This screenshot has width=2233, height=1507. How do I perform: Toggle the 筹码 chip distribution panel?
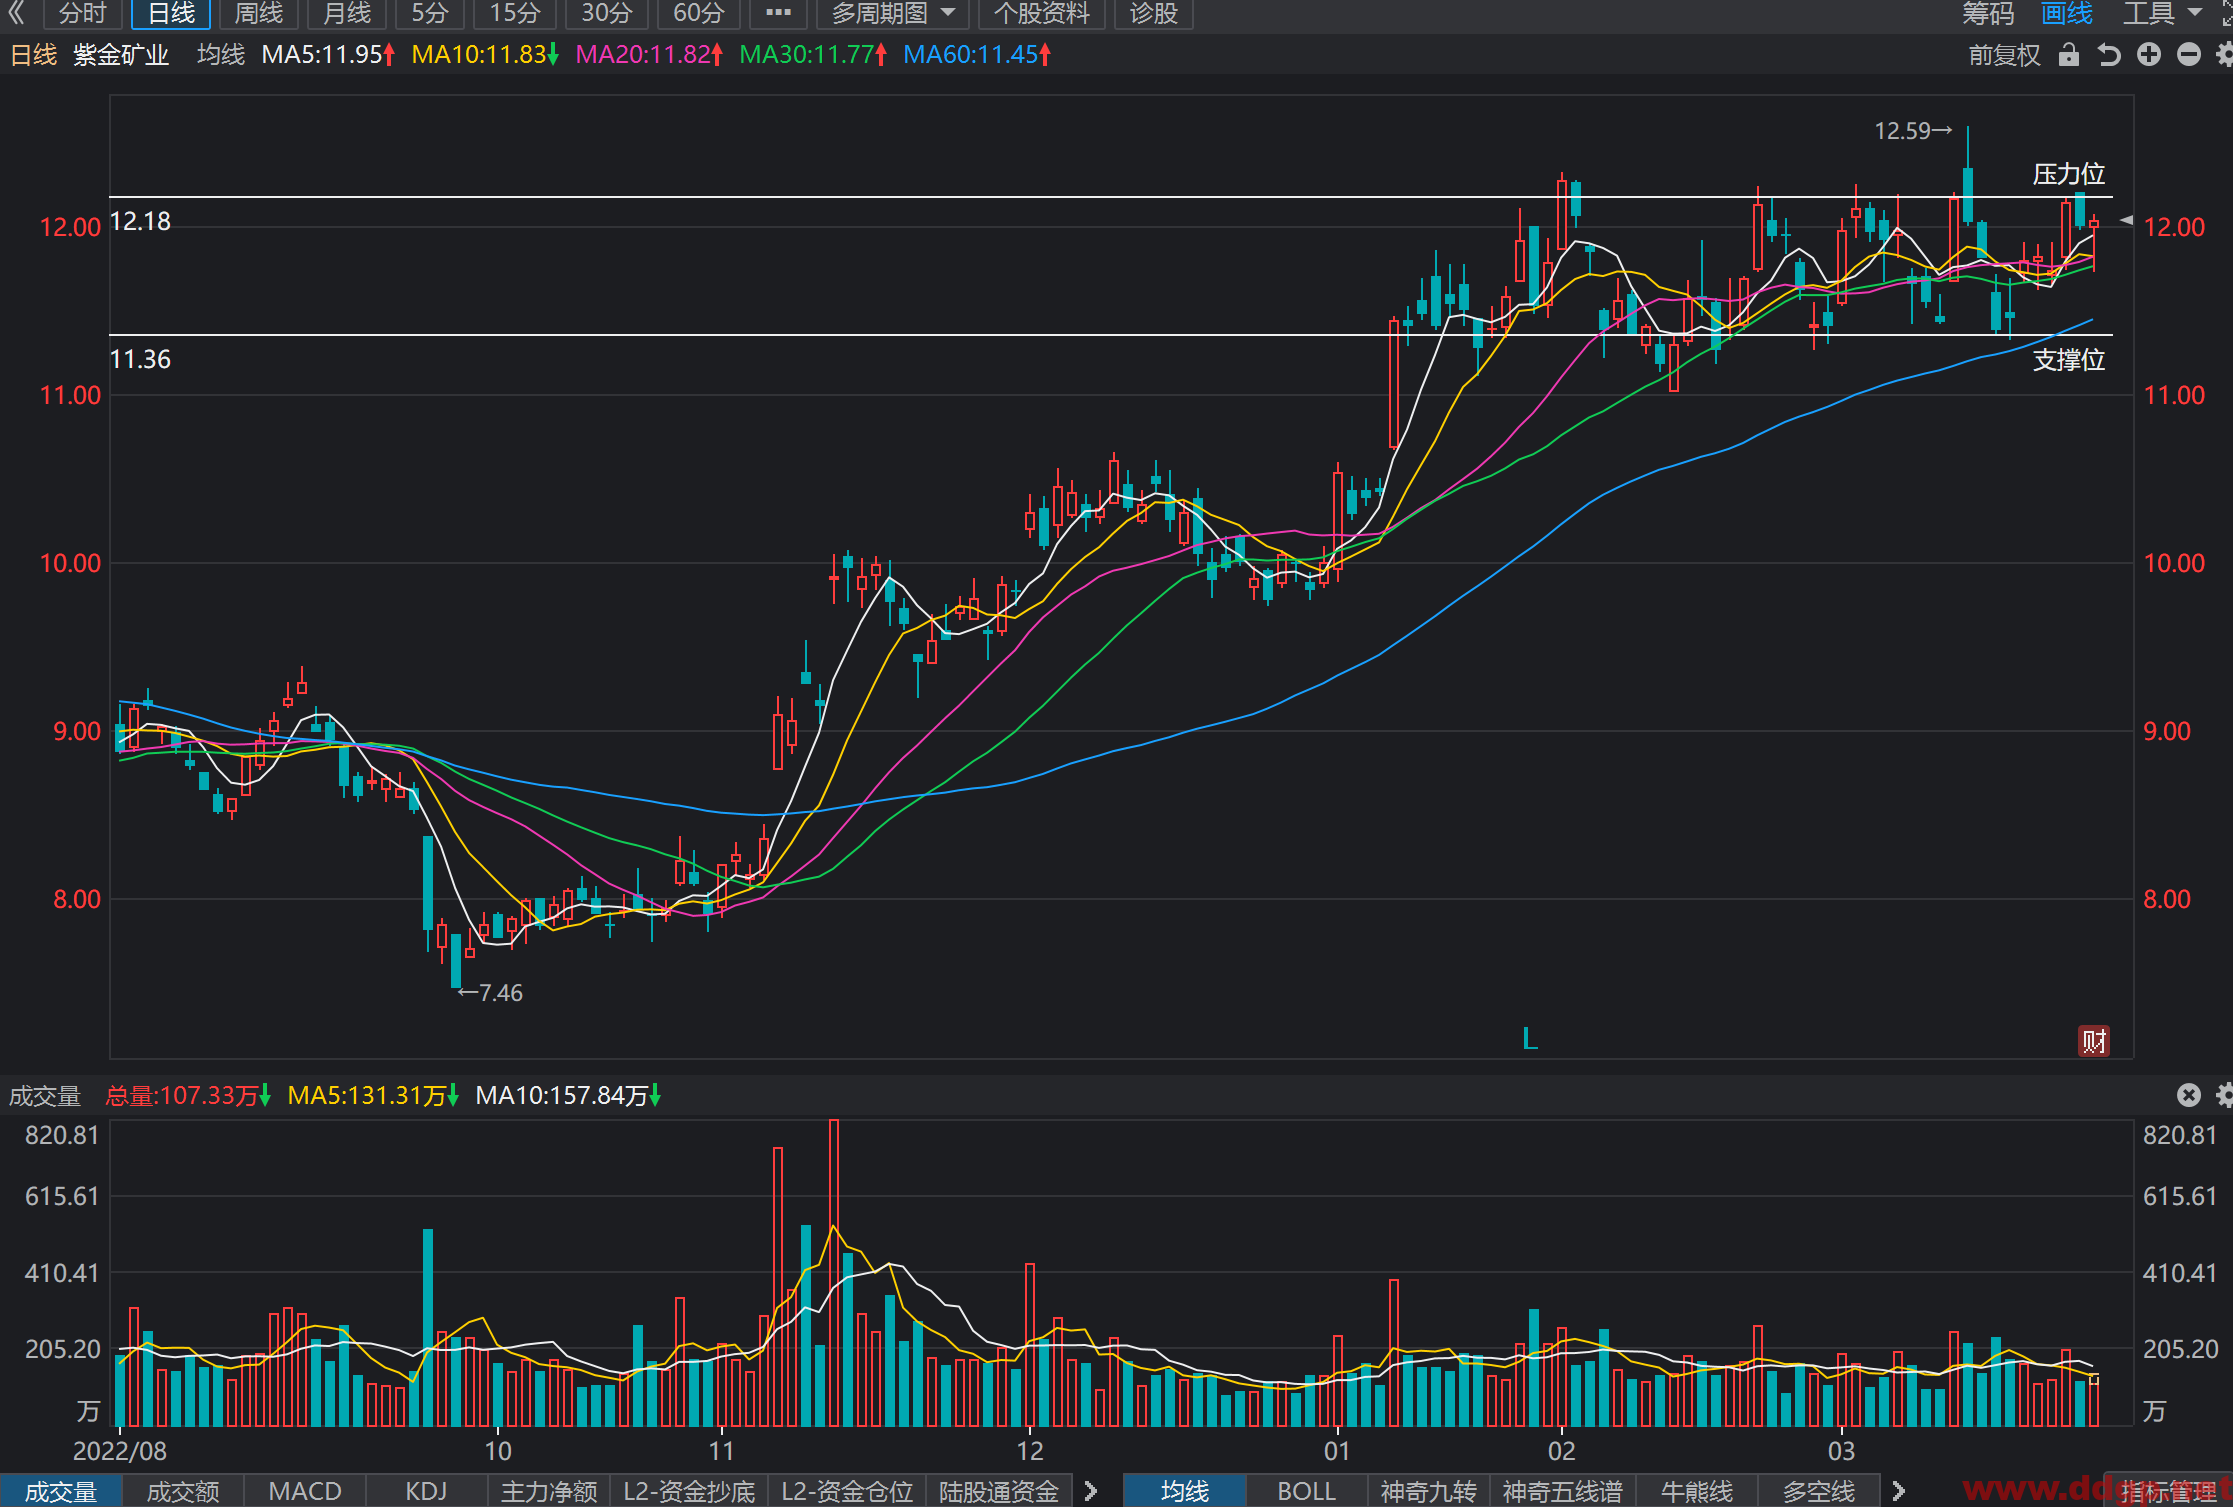pos(1988,13)
